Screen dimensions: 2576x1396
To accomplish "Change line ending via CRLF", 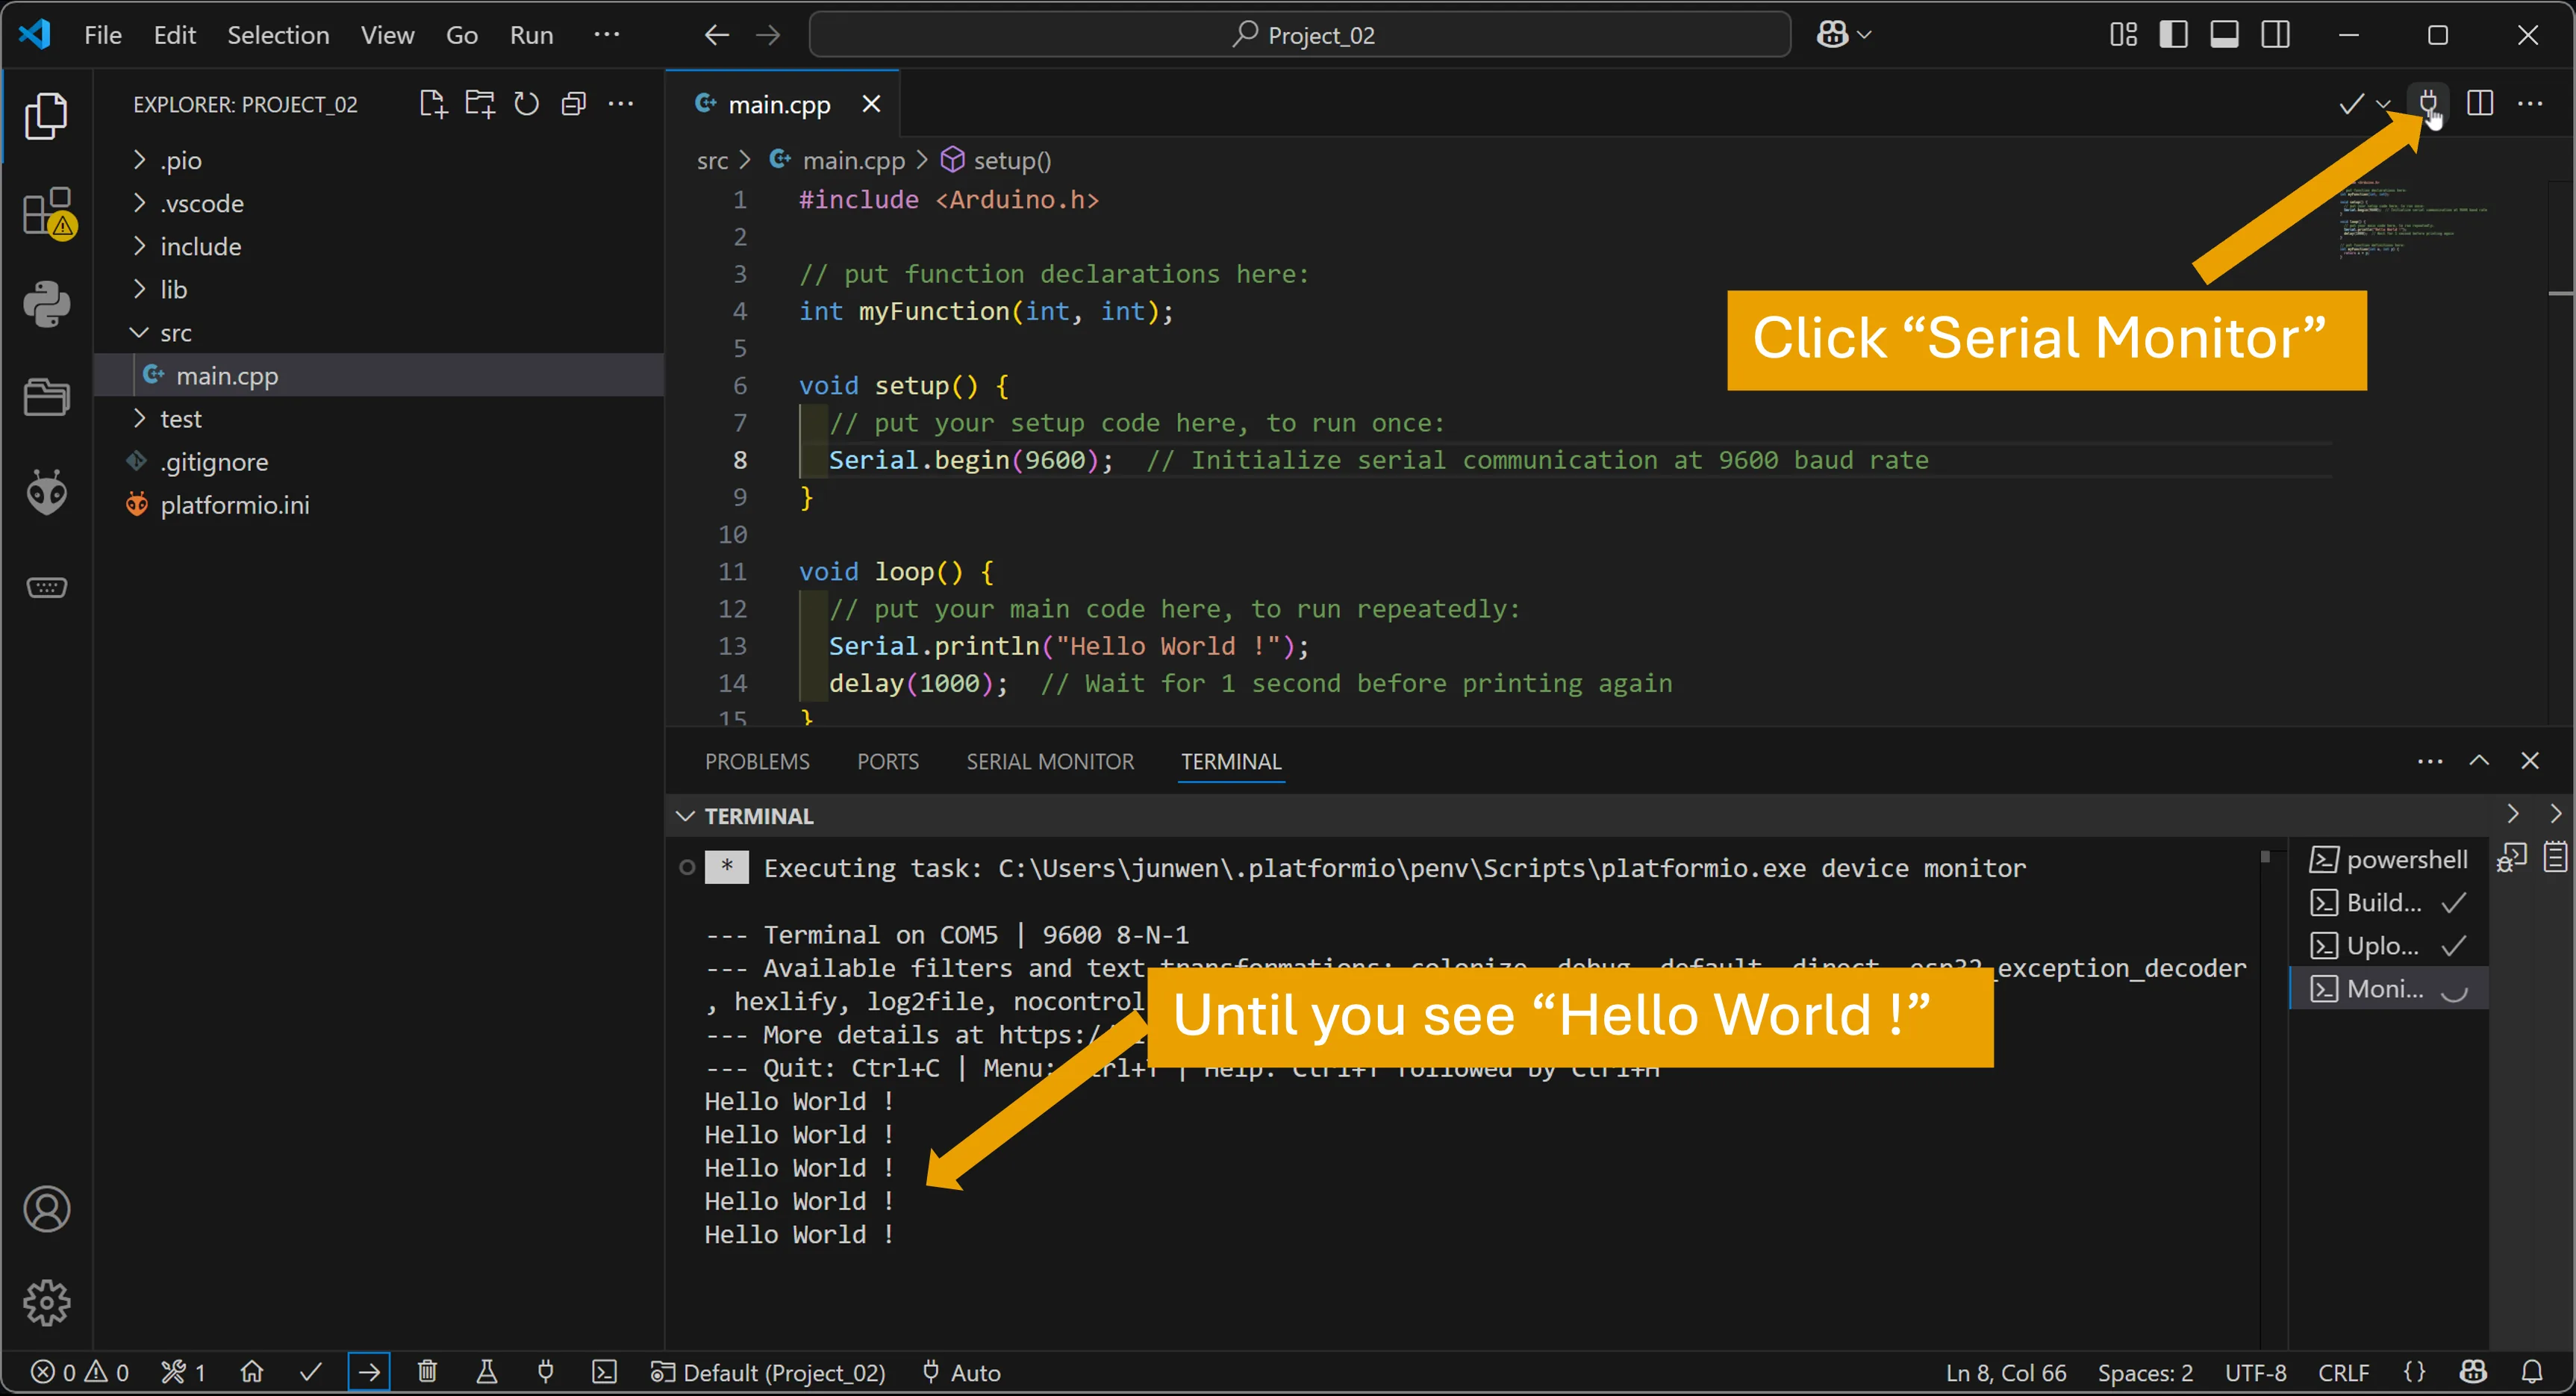I will (x=2343, y=1372).
